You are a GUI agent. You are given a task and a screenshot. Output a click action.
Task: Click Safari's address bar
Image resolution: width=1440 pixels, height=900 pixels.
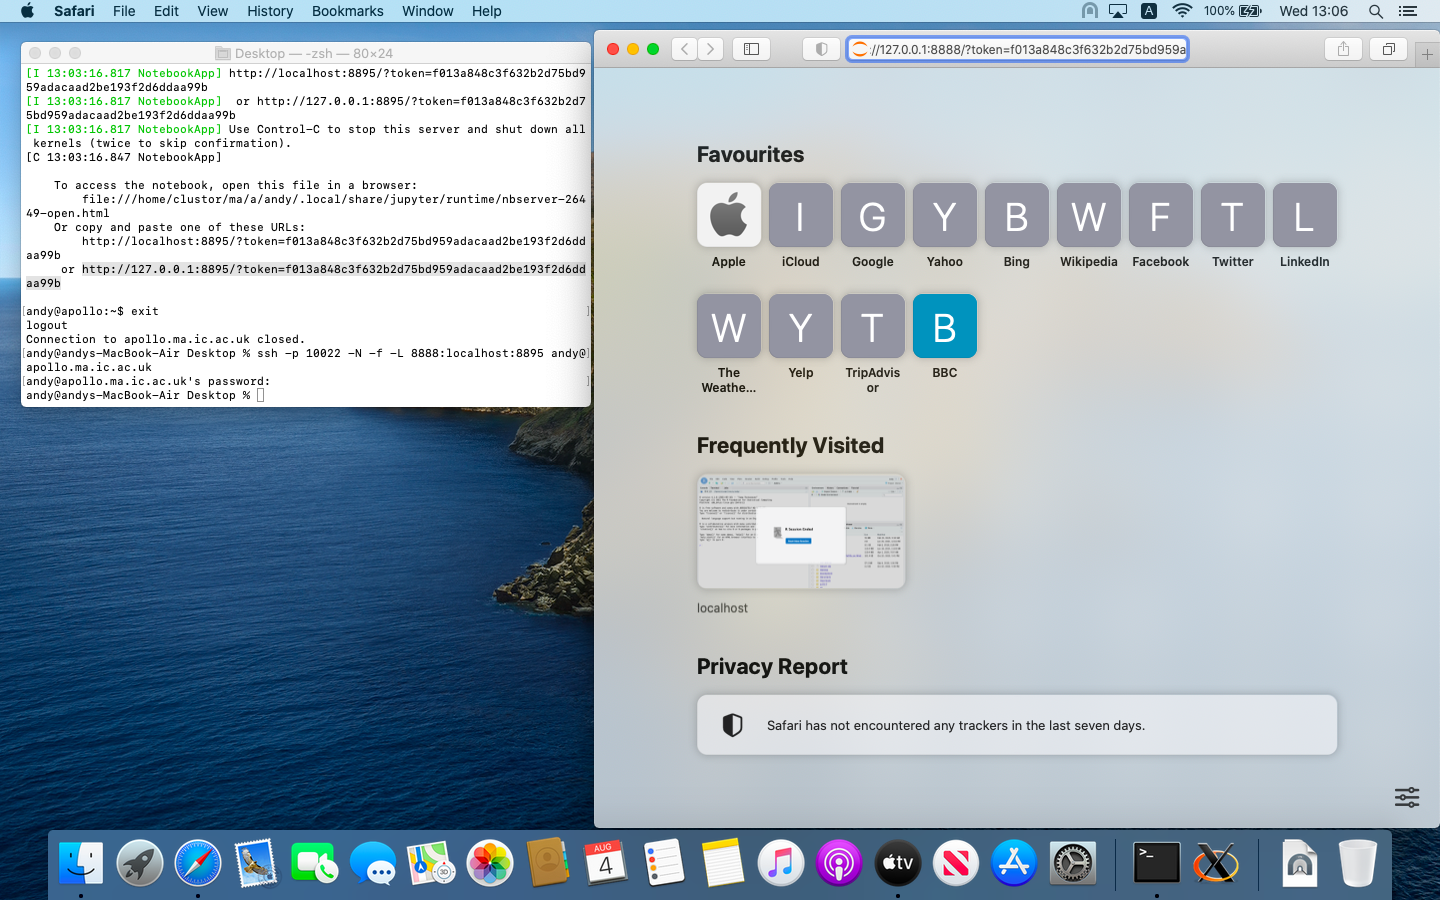tap(1018, 49)
